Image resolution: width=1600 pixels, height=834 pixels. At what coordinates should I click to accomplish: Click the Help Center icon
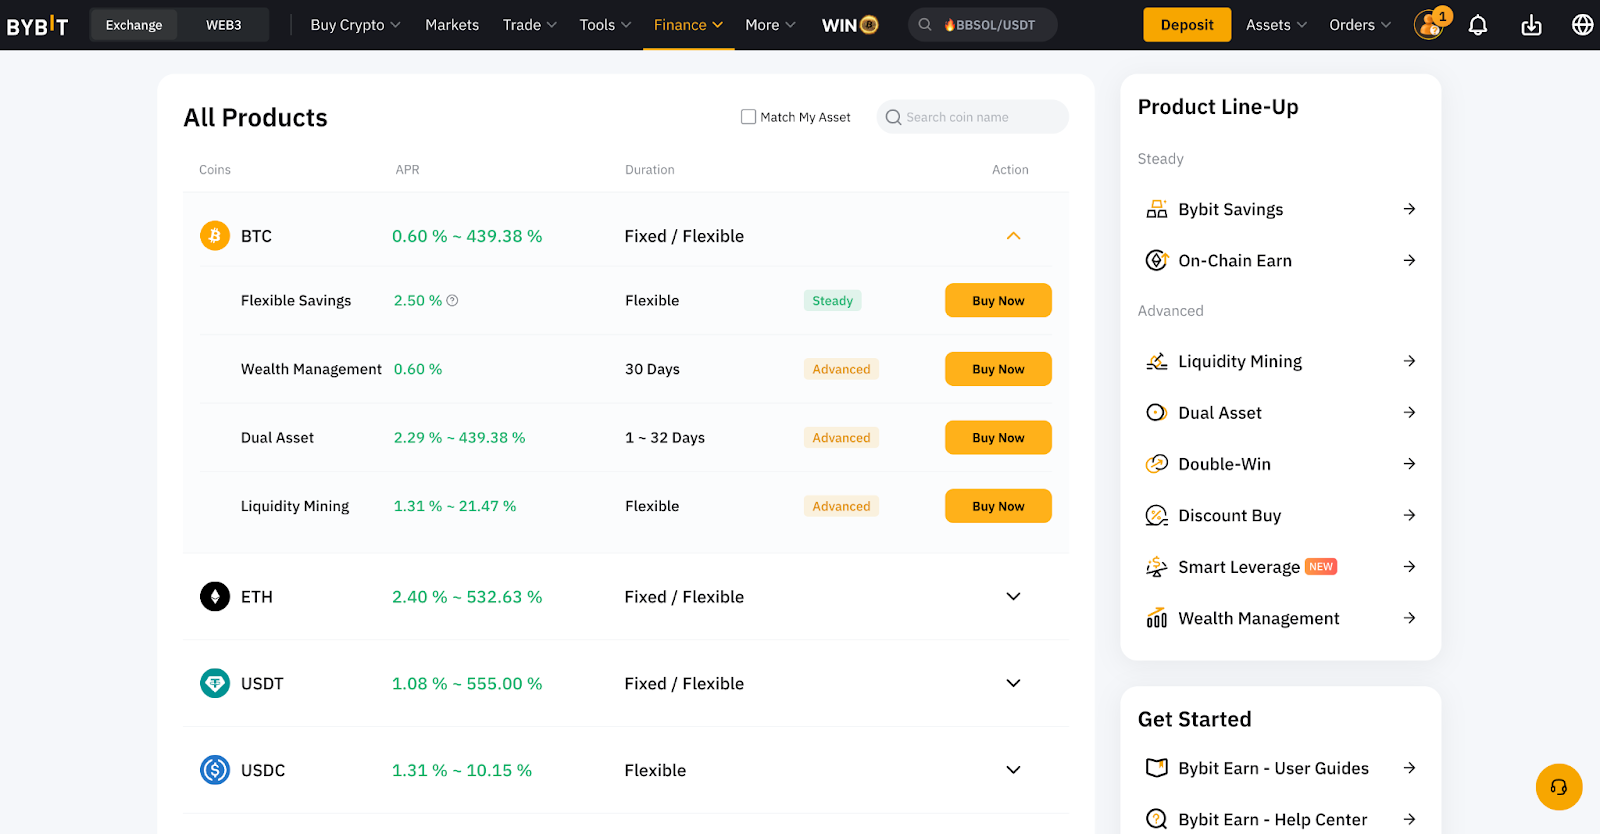pyautogui.click(x=1157, y=820)
